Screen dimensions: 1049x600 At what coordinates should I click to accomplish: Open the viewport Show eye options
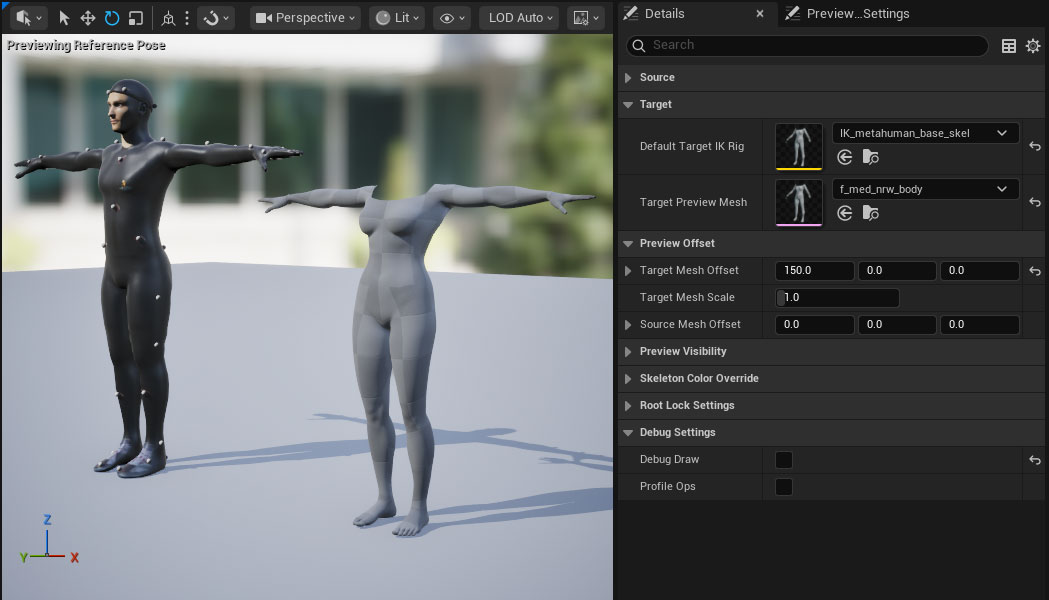pos(452,18)
